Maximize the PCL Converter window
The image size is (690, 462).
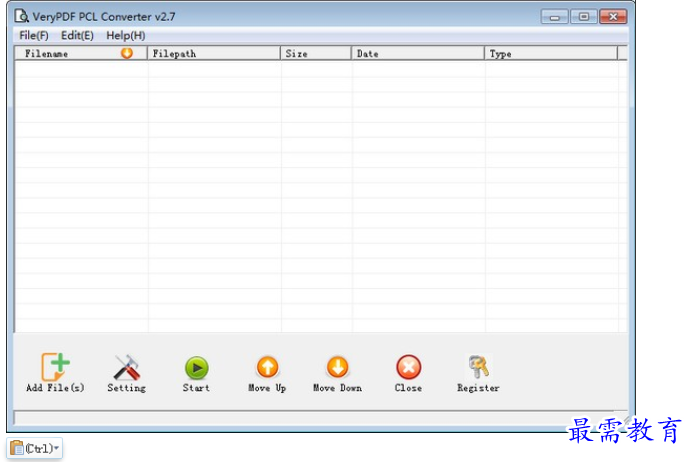(x=583, y=17)
